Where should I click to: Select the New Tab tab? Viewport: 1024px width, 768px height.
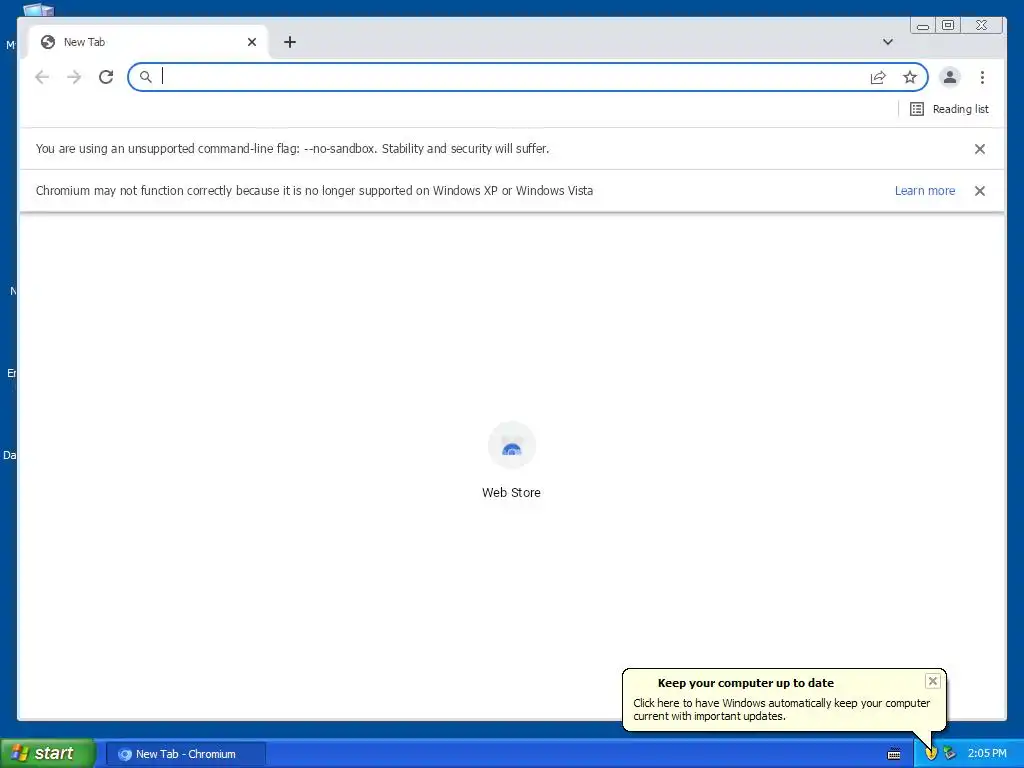coord(148,42)
